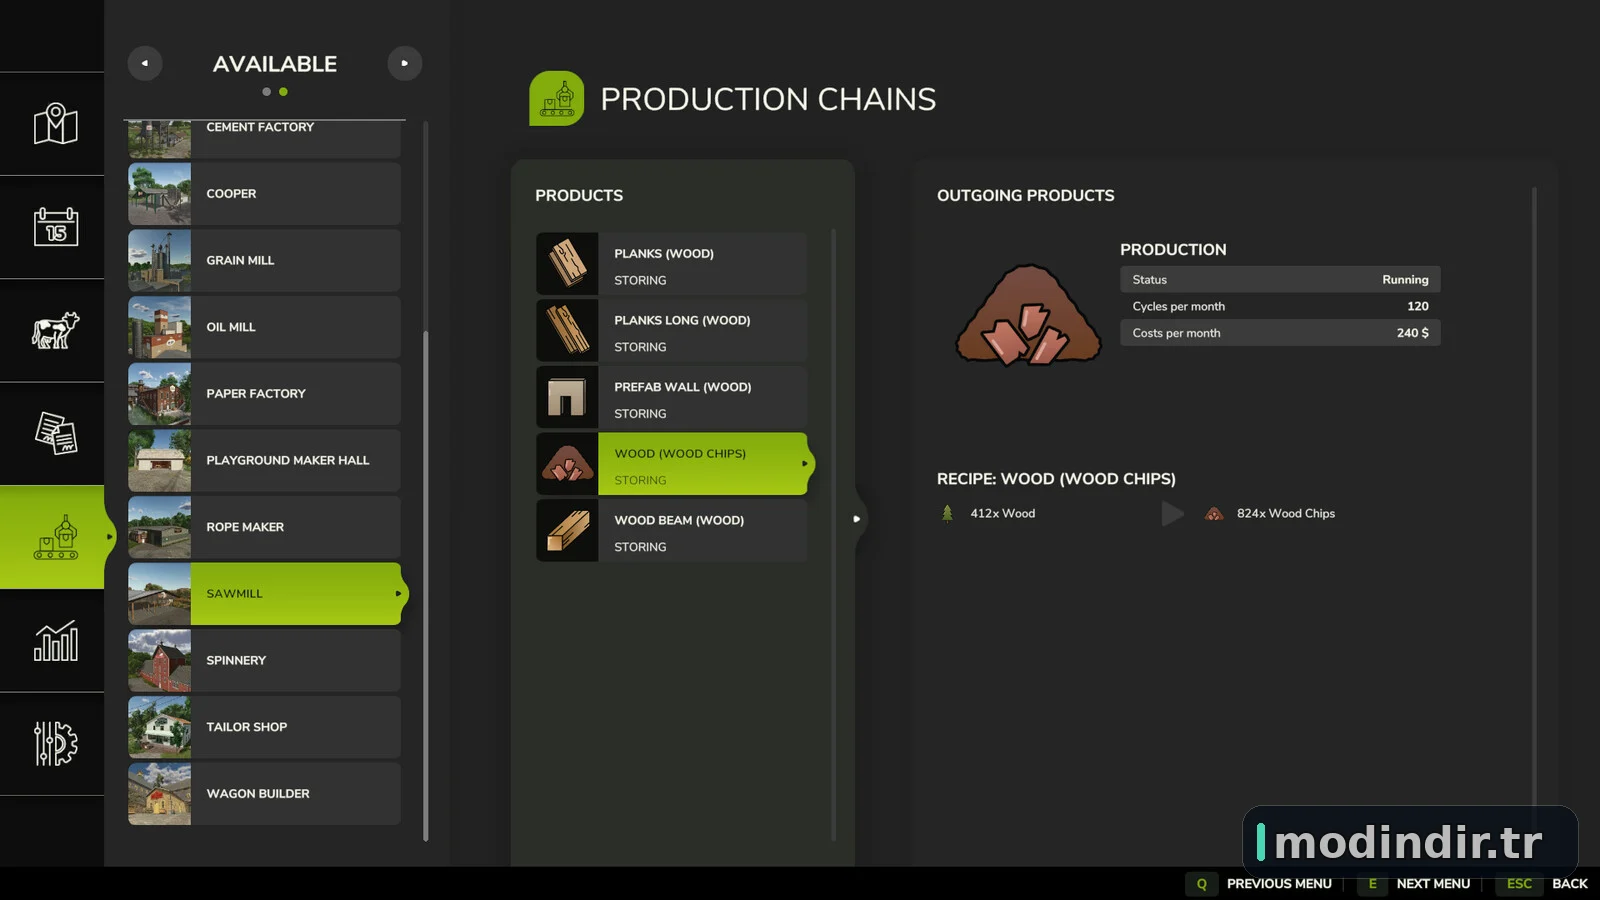Select the Wood Chips product icon
This screenshot has height=900, width=1600.
[567, 464]
